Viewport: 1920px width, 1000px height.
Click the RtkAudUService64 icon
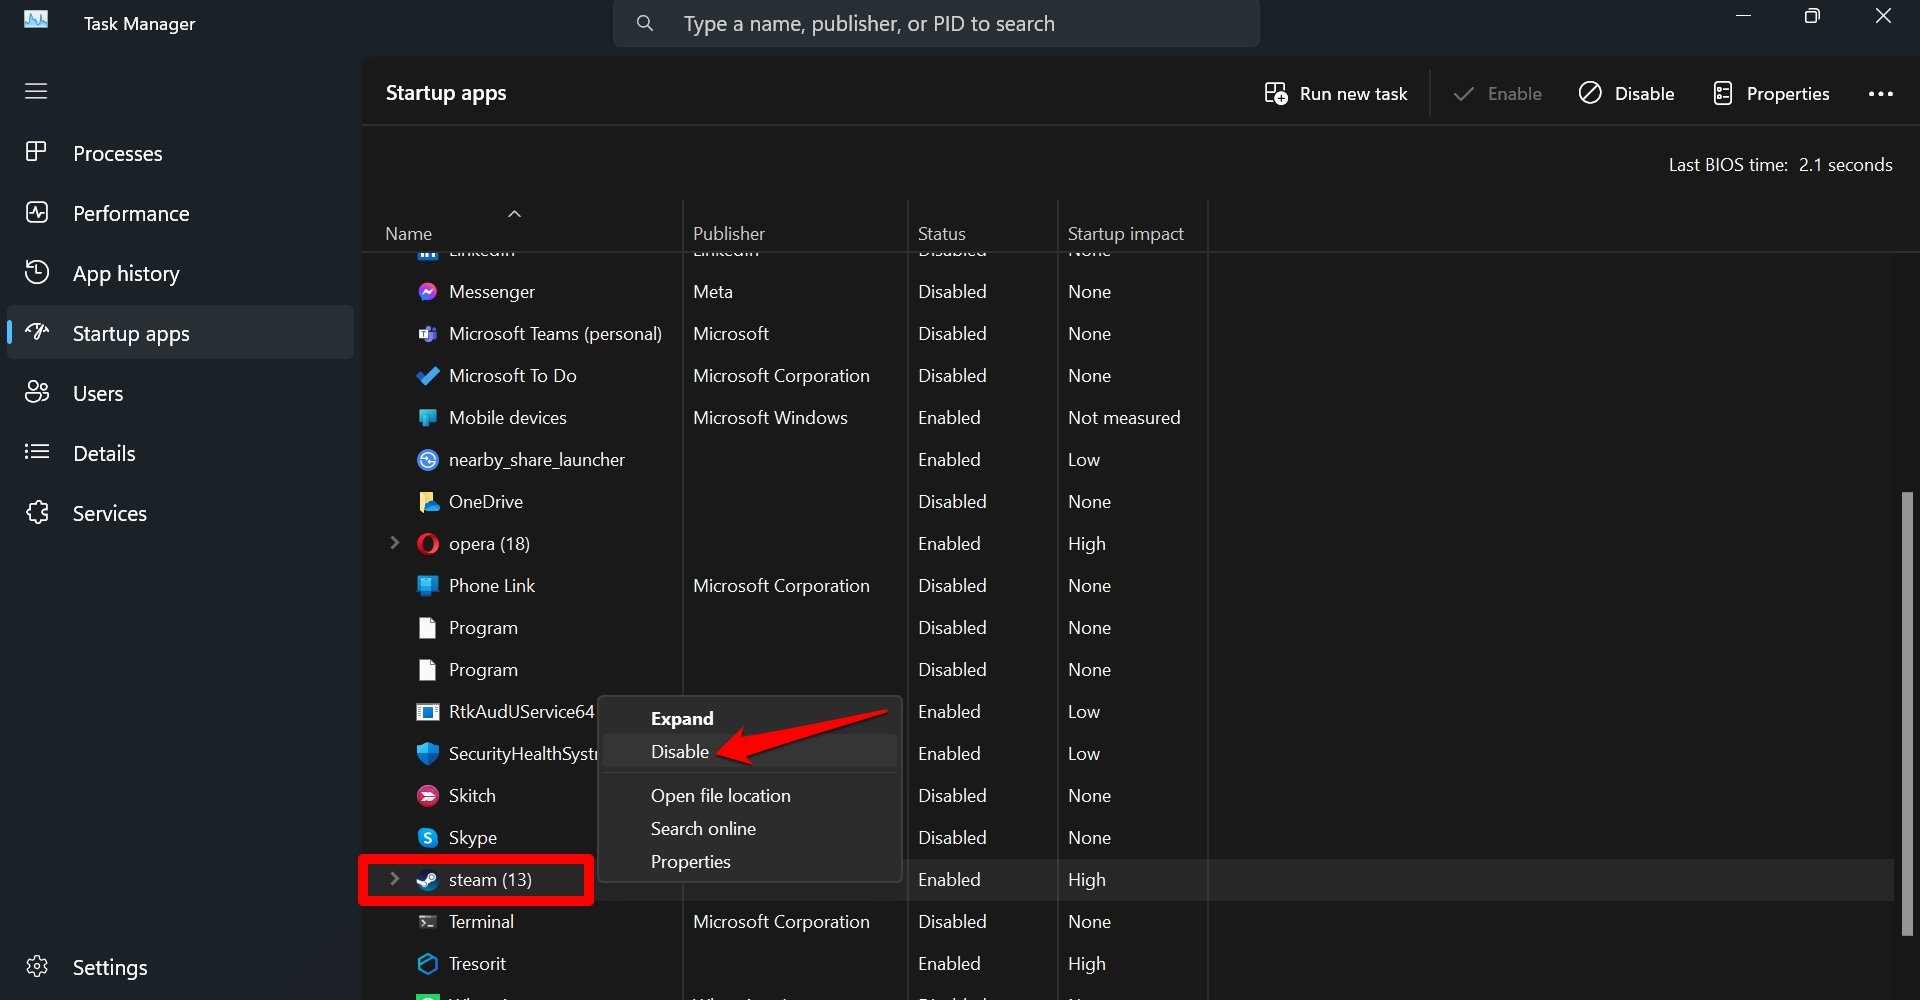(x=427, y=712)
